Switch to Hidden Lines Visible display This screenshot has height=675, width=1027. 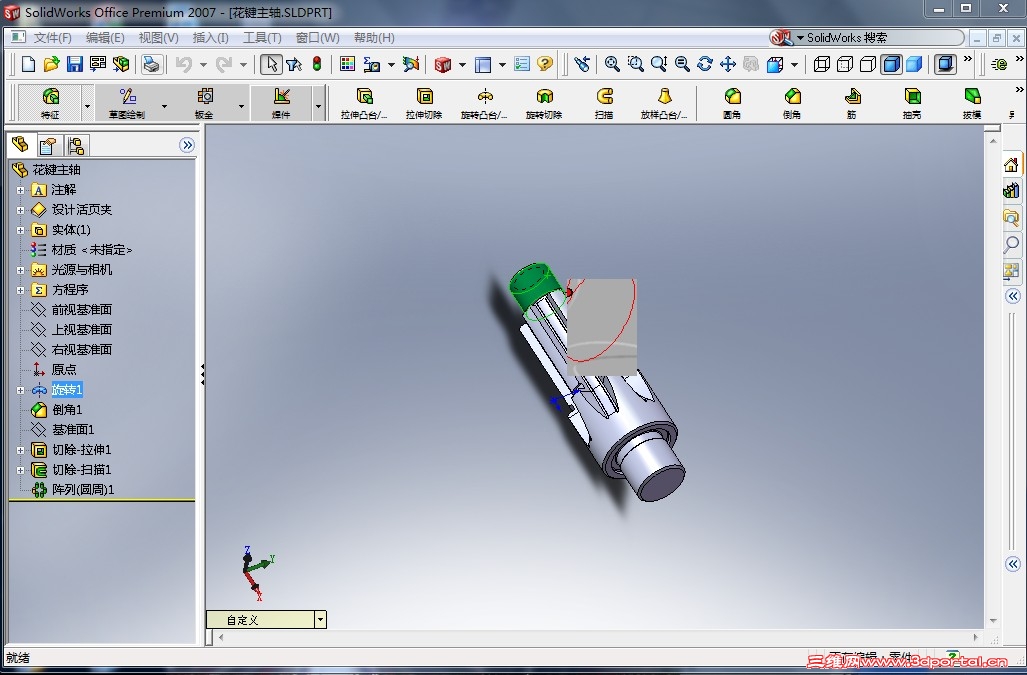pos(845,64)
